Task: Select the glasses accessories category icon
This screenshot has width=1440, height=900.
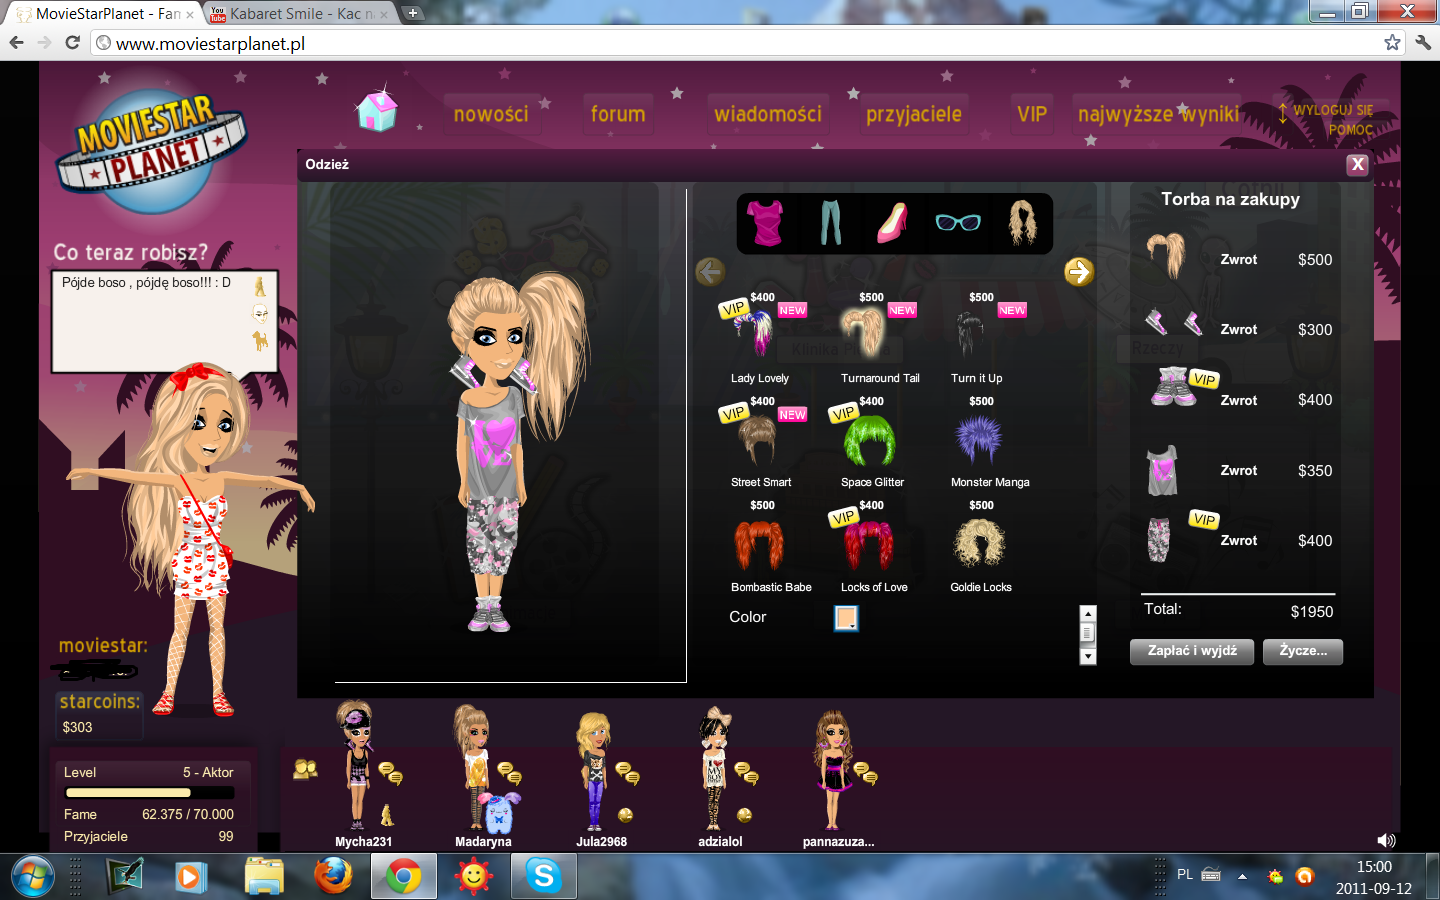Action: pos(958,222)
